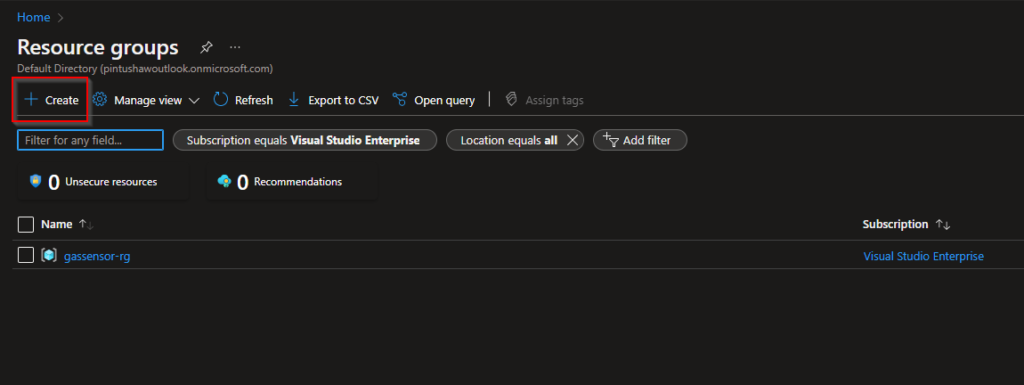1024x385 pixels.
Task: Pin the Resource groups page
Action: (206, 47)
